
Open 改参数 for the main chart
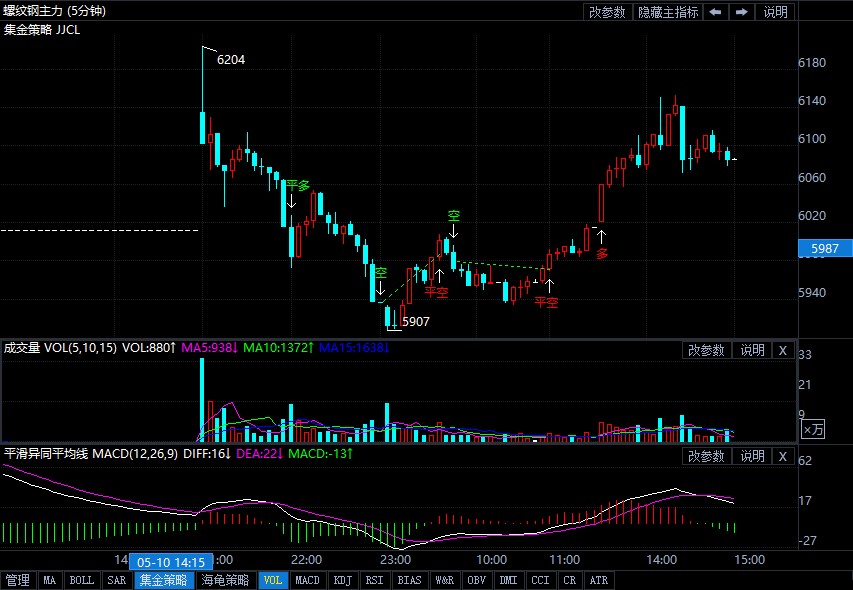click(x=607, y=12)
